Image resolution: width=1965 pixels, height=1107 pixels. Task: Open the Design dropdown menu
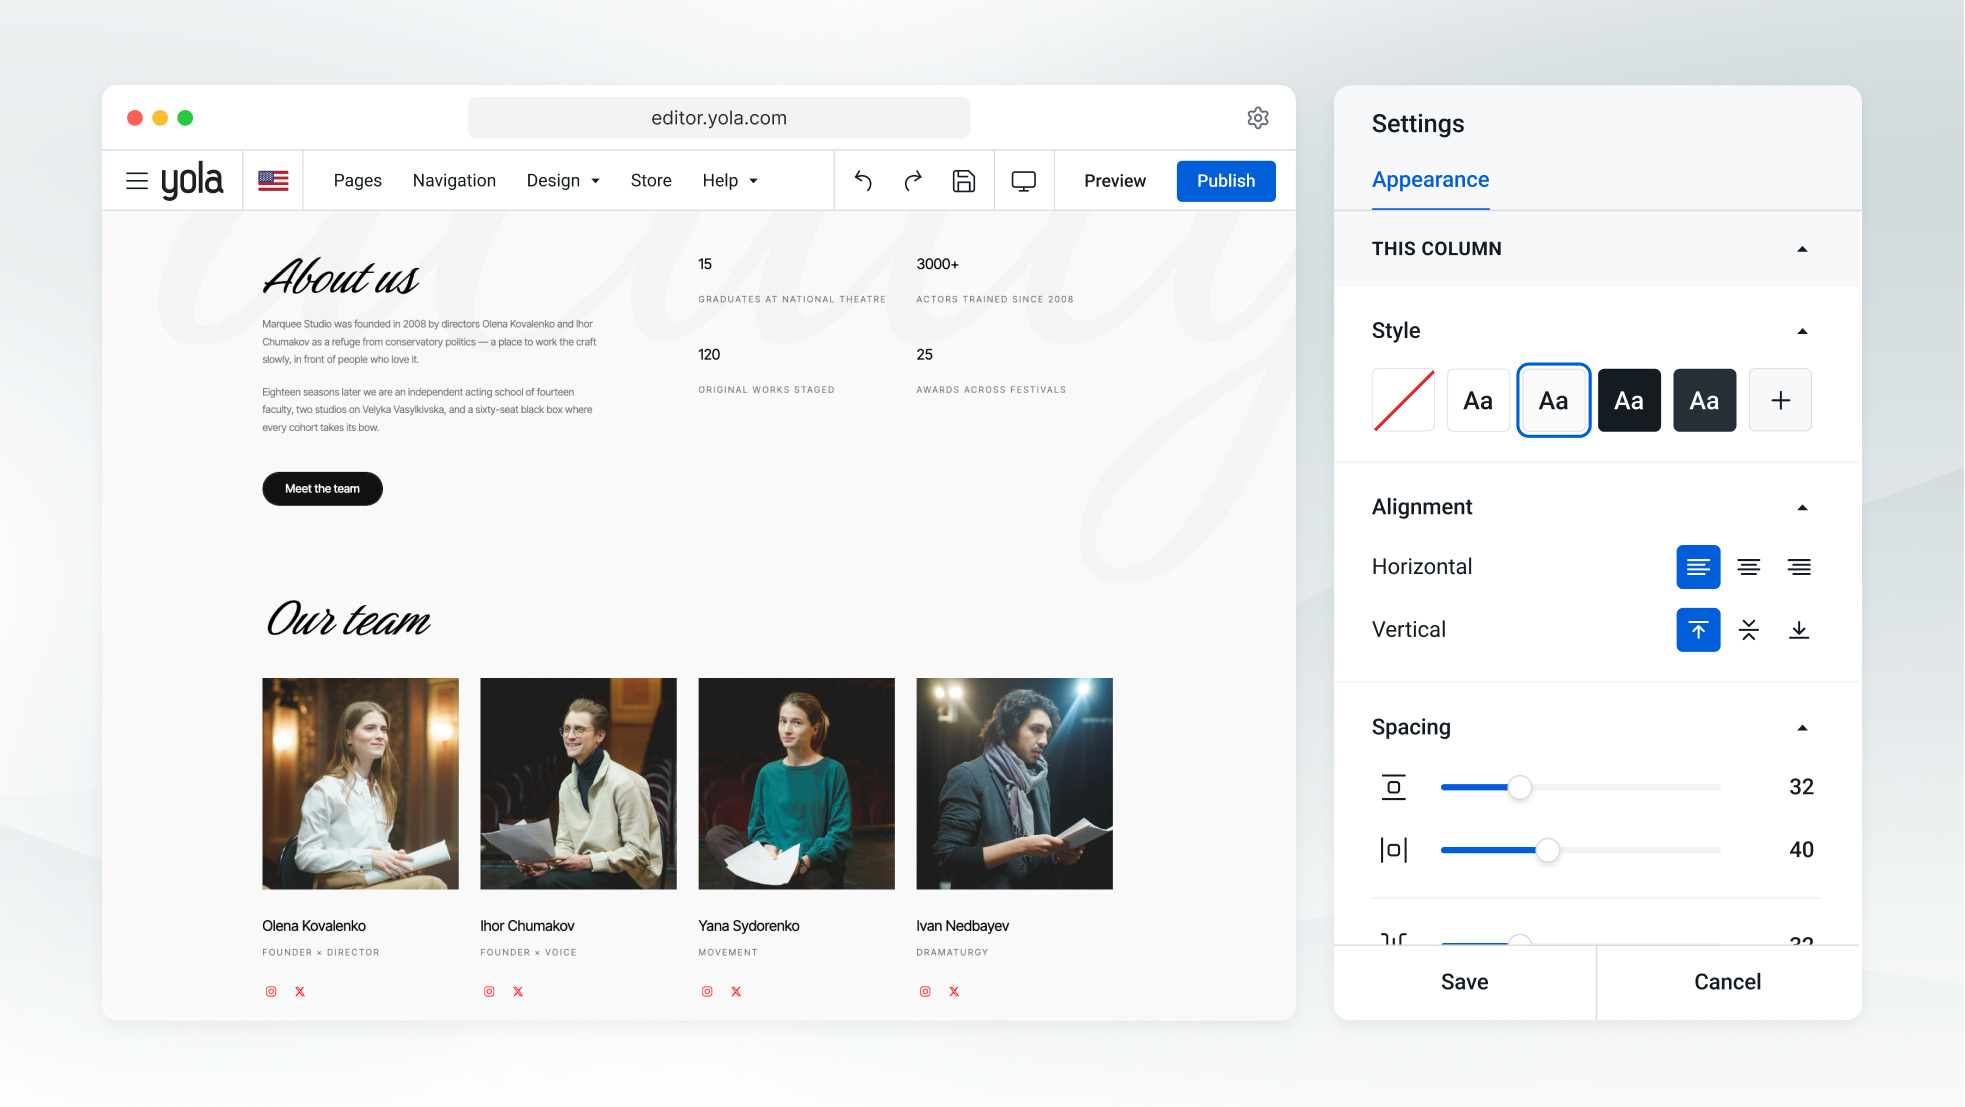(563, 181)
